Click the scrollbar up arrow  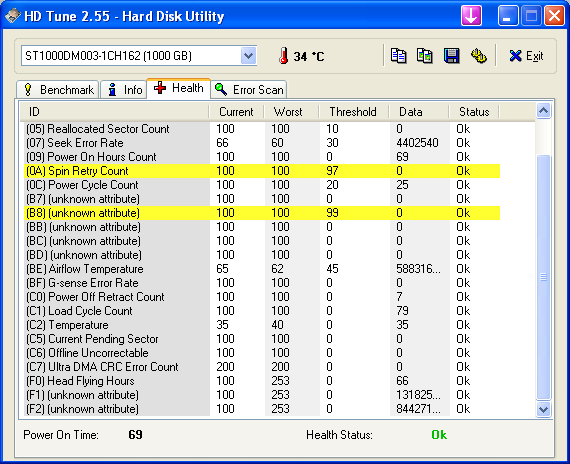[x=543, y=111]
